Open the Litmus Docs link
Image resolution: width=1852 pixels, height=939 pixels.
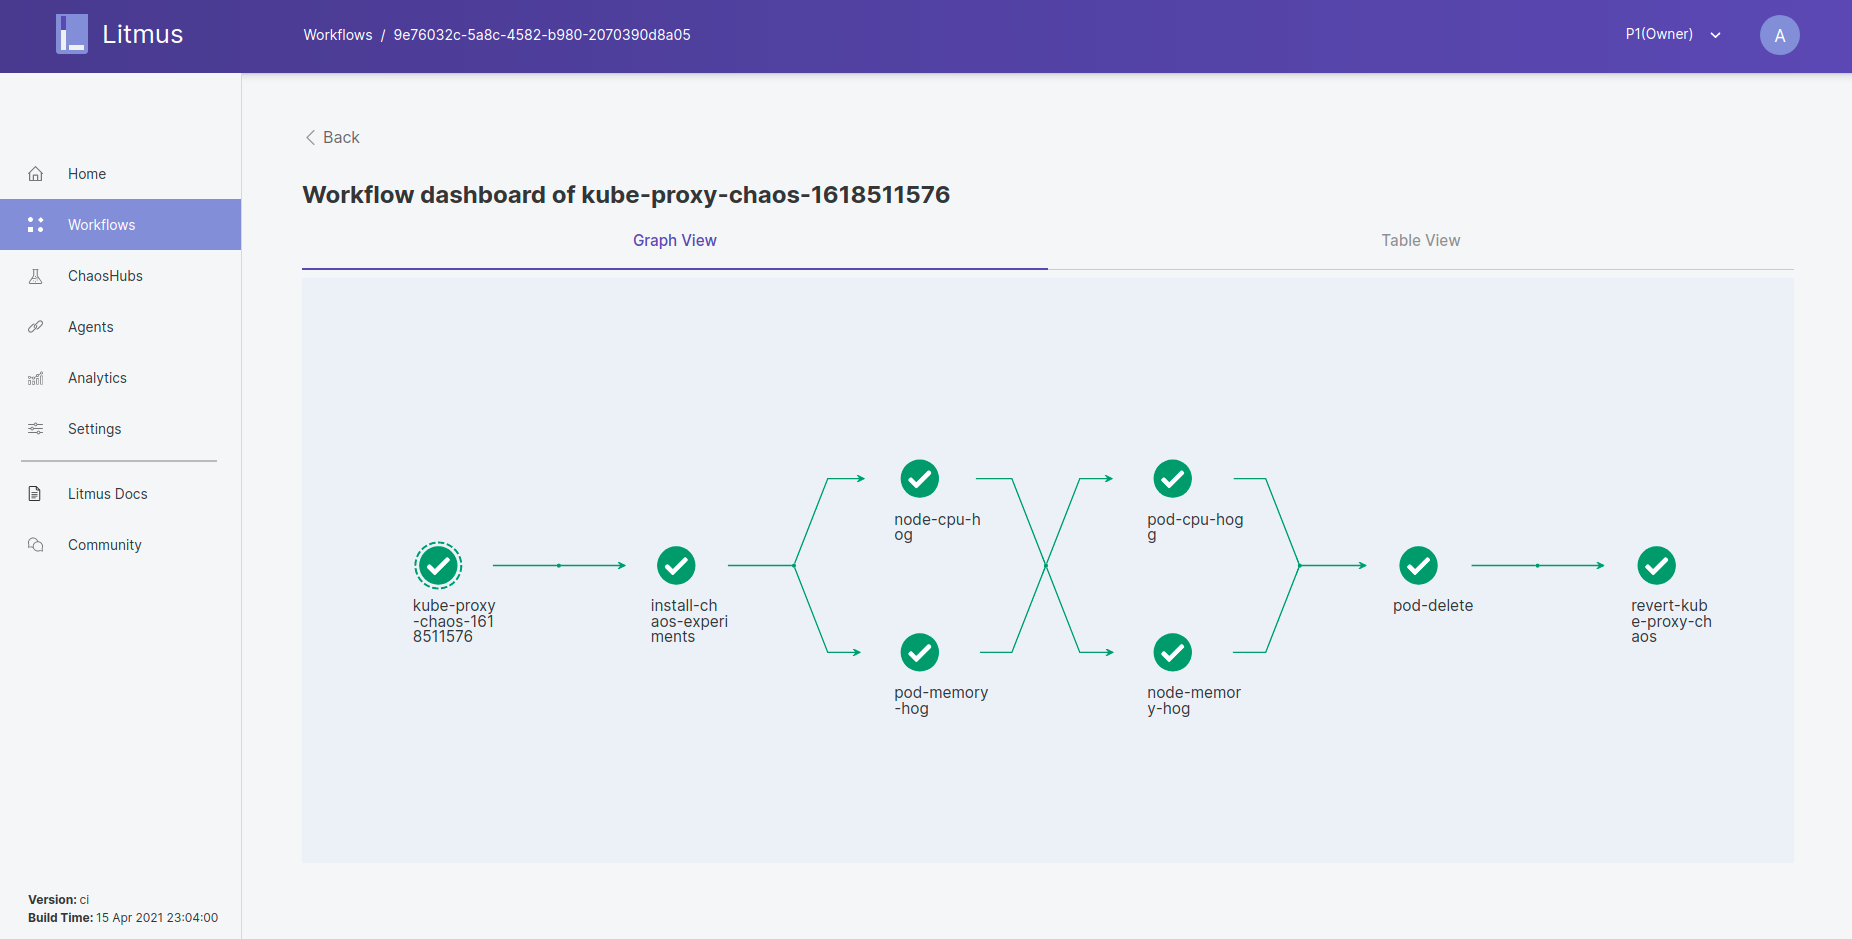(x=120, y=494)
